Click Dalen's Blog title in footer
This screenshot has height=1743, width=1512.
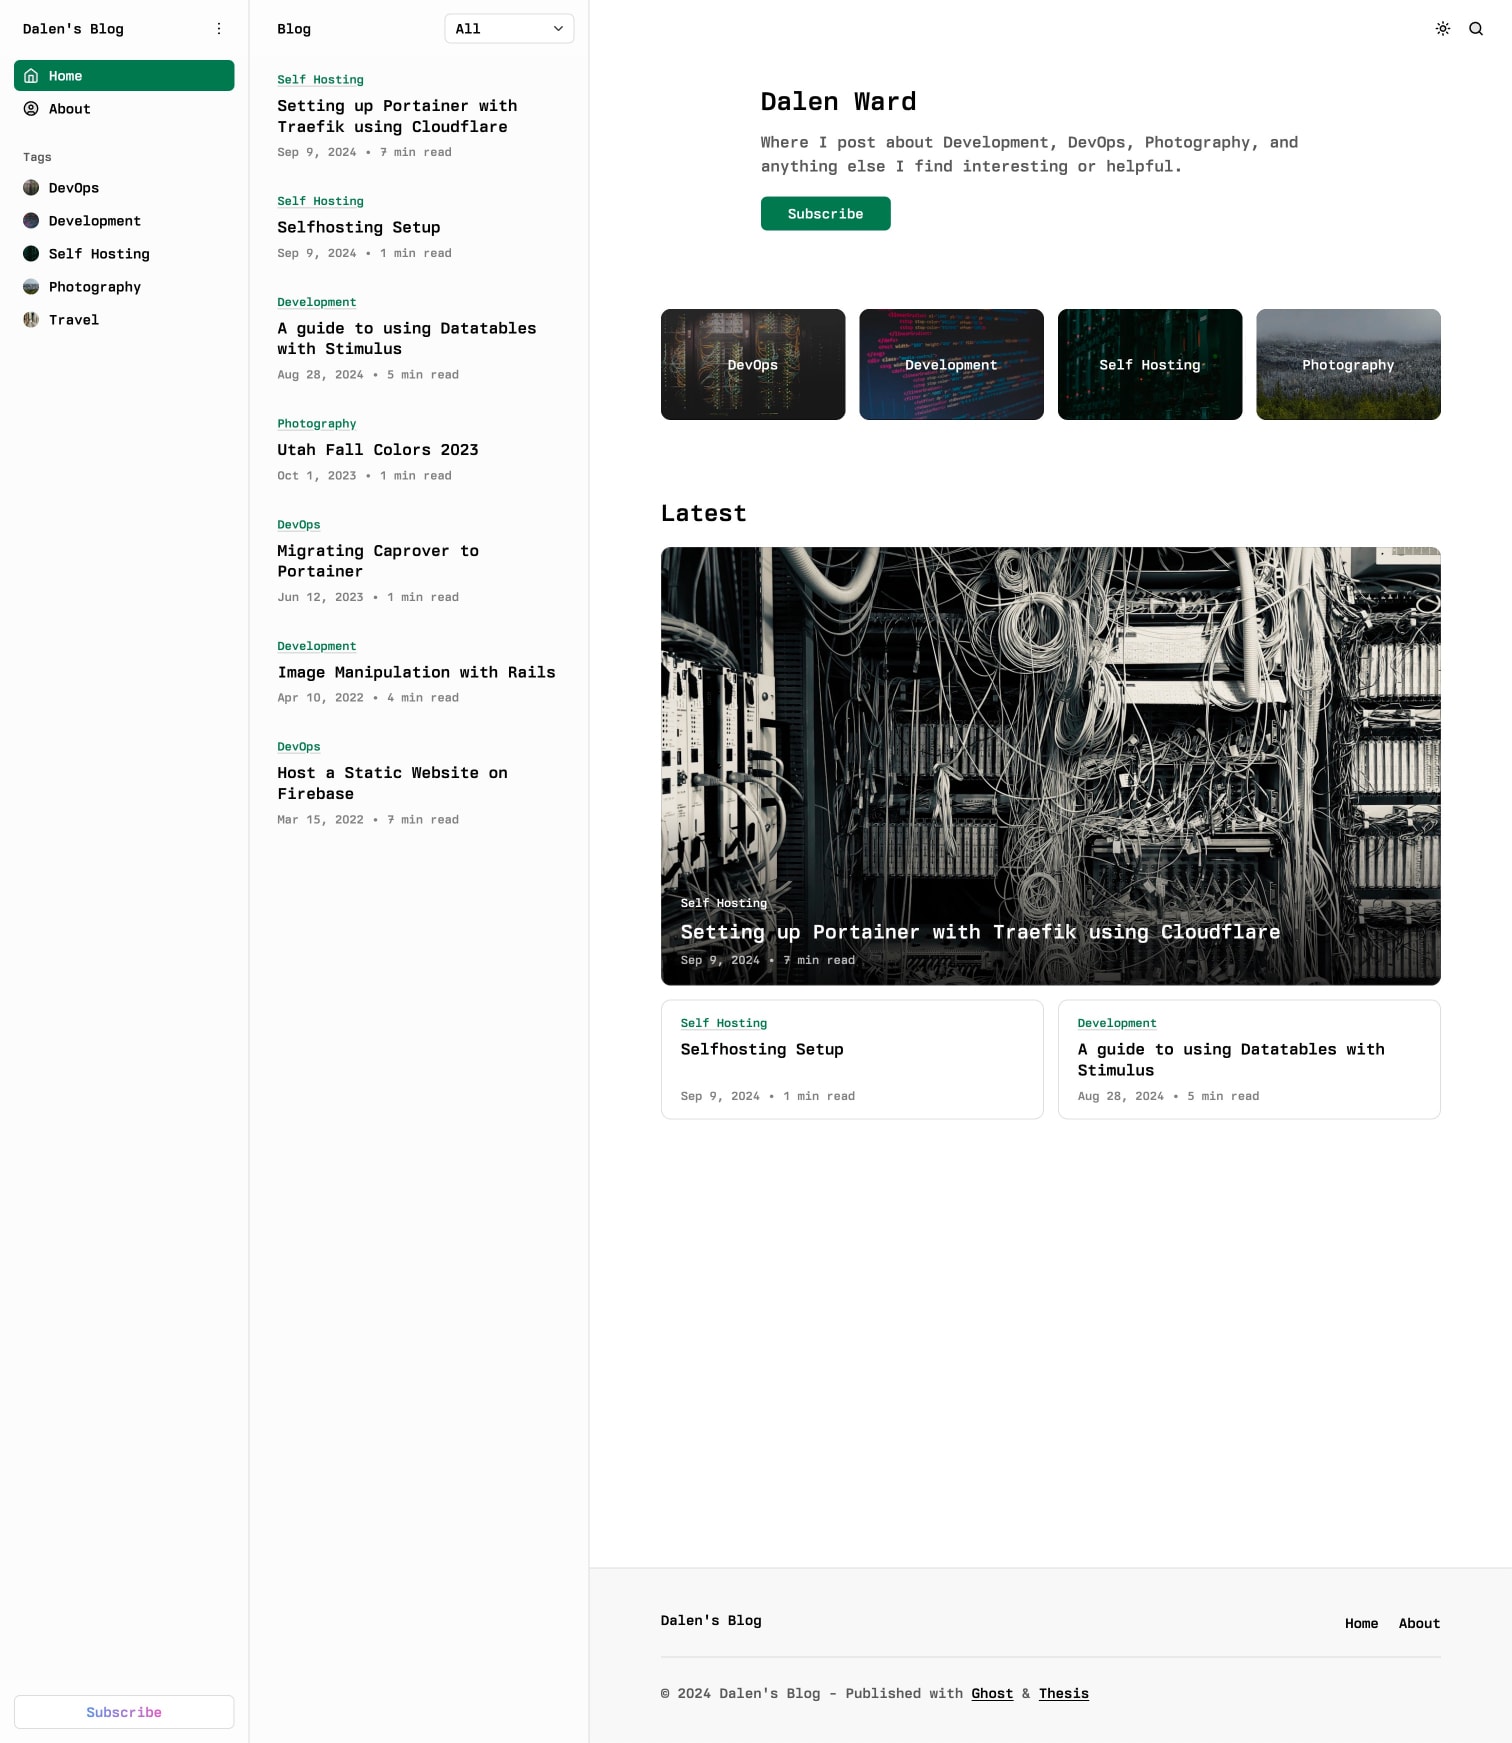711,1620
